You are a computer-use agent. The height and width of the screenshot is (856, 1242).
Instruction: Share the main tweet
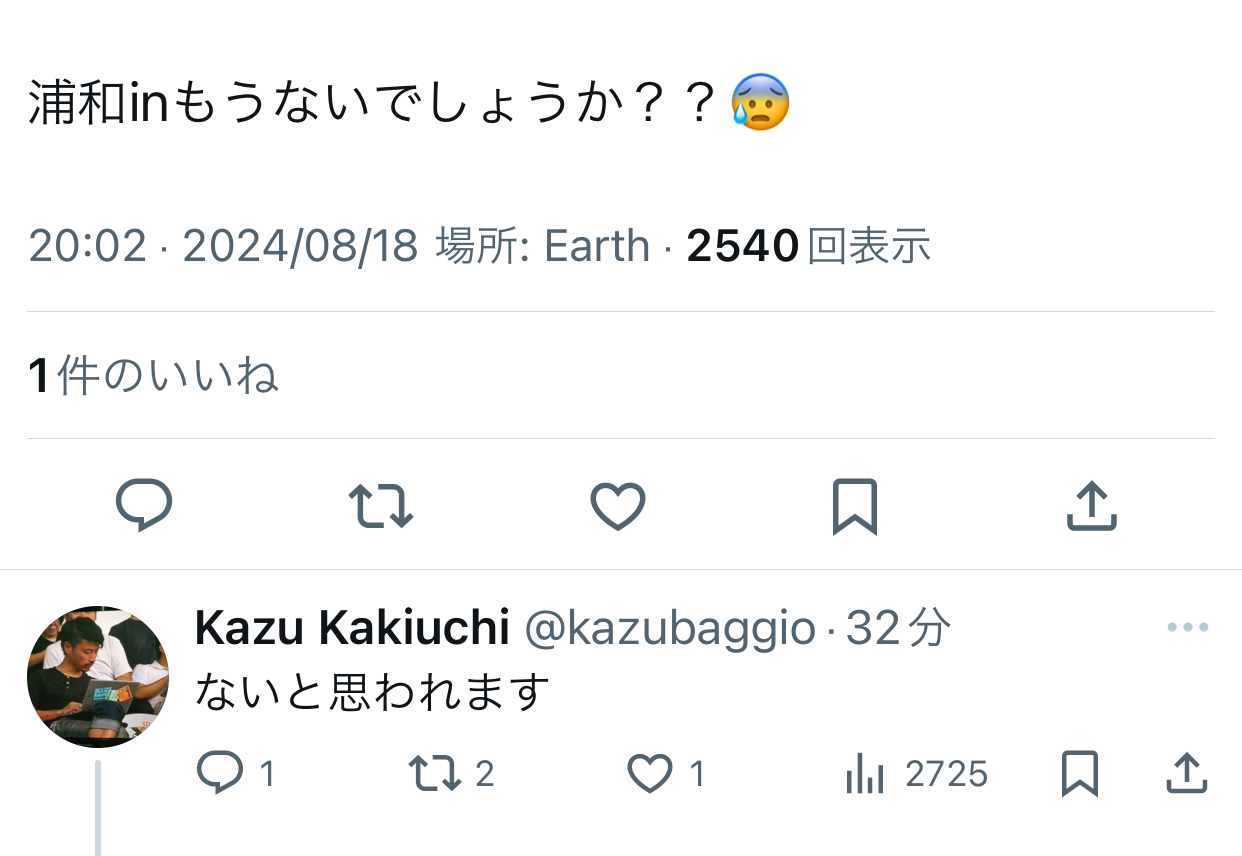tap(1091, 505)
